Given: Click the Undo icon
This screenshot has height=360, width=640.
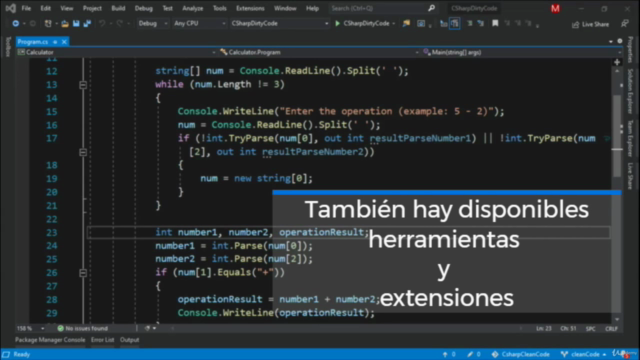Looking at the screenshot, I should (x=102, y=24).
